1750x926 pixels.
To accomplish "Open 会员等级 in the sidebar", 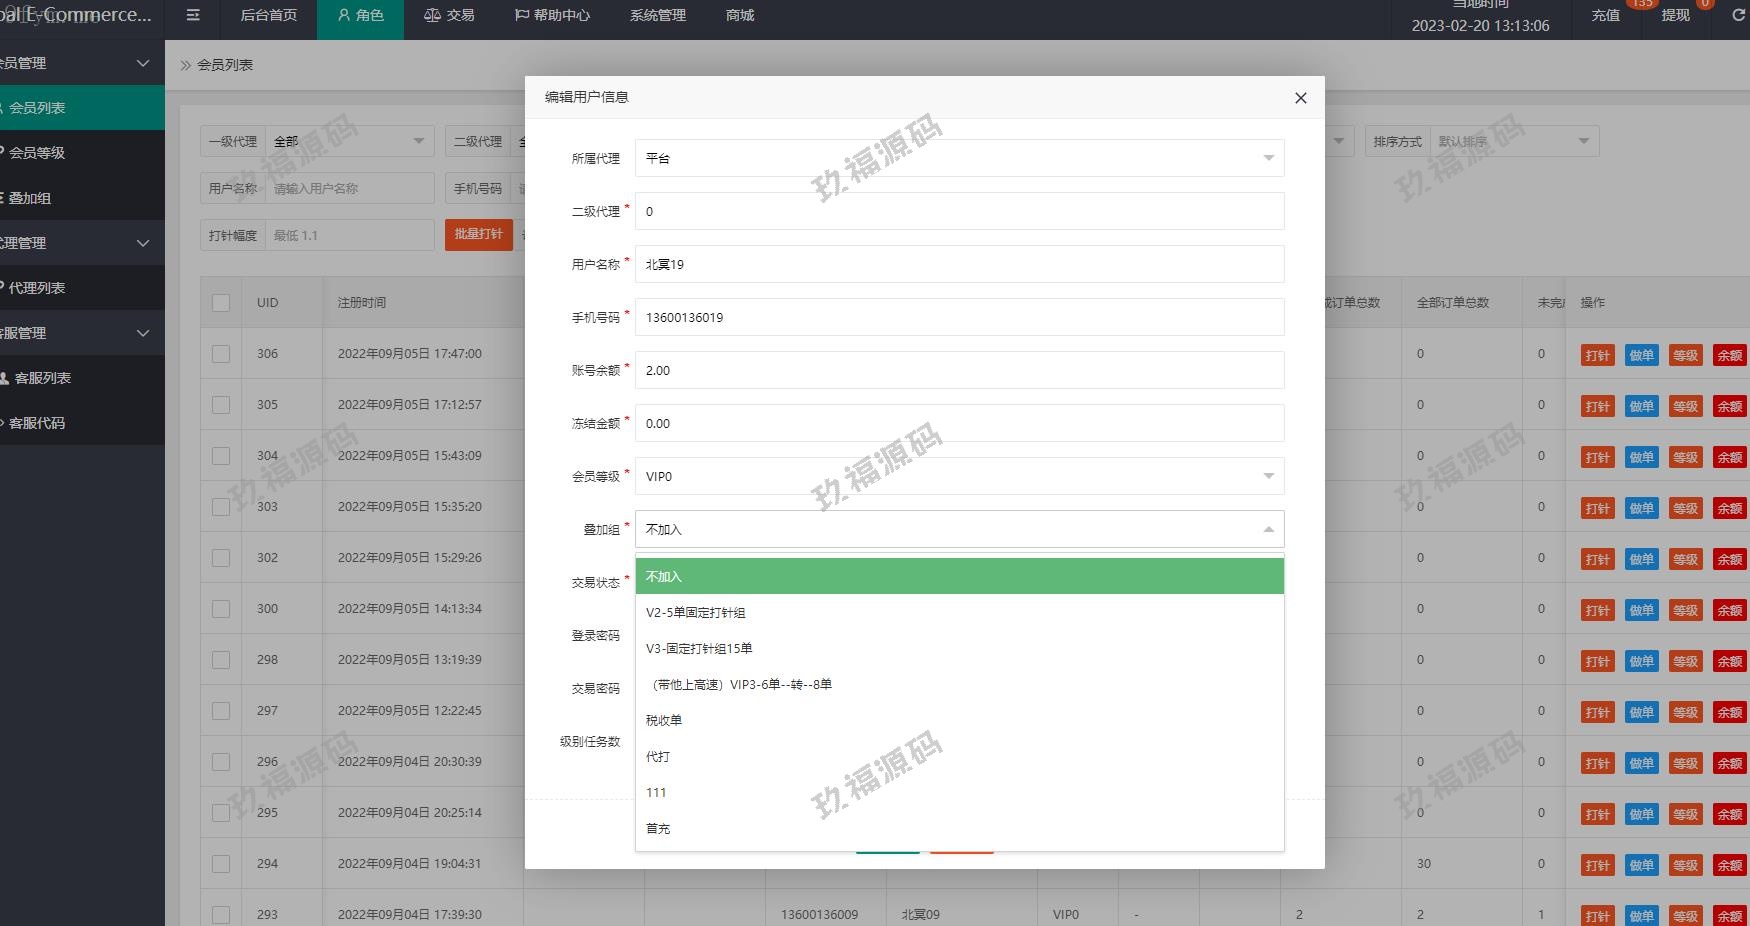I will [37, 153].
